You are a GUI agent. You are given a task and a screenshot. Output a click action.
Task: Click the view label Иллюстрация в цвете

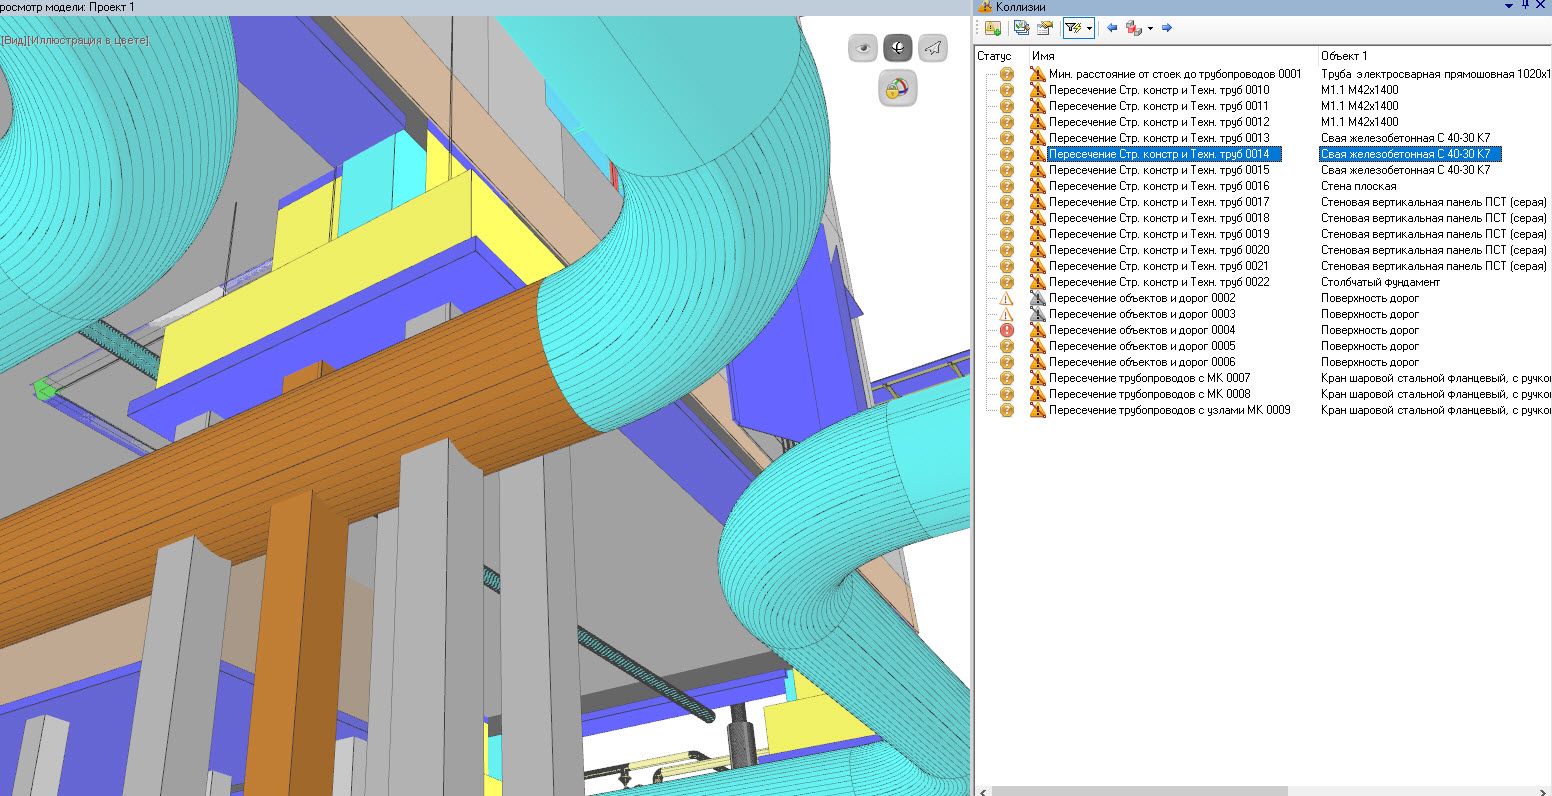[x=90, y=40]
